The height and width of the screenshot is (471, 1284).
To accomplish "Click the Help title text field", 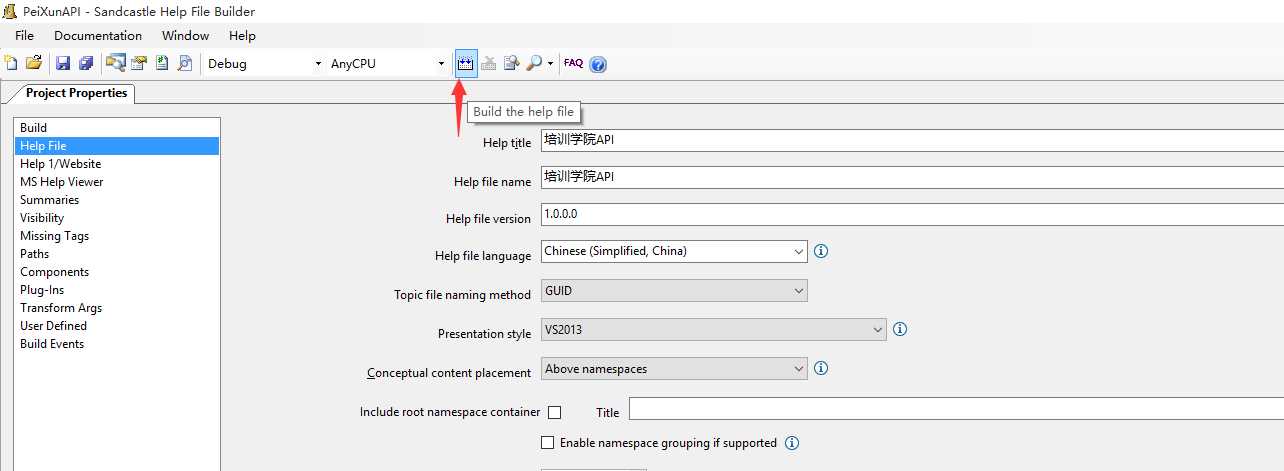I will [912, 140].
